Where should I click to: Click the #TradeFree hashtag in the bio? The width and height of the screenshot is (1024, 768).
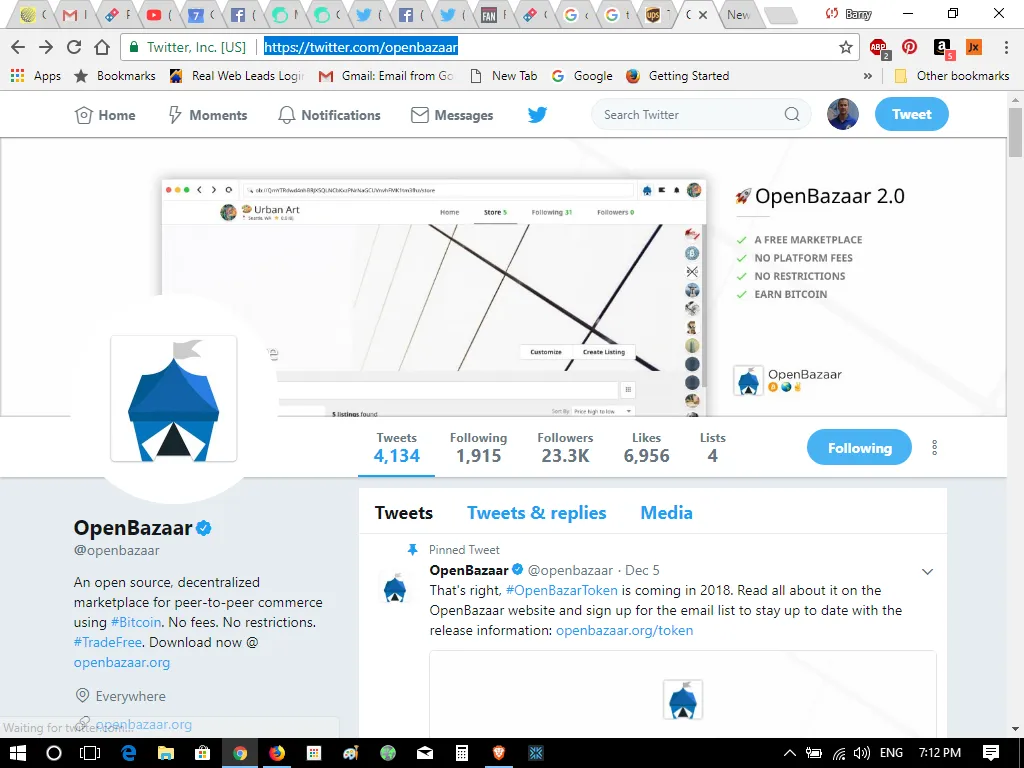[108, 642]
